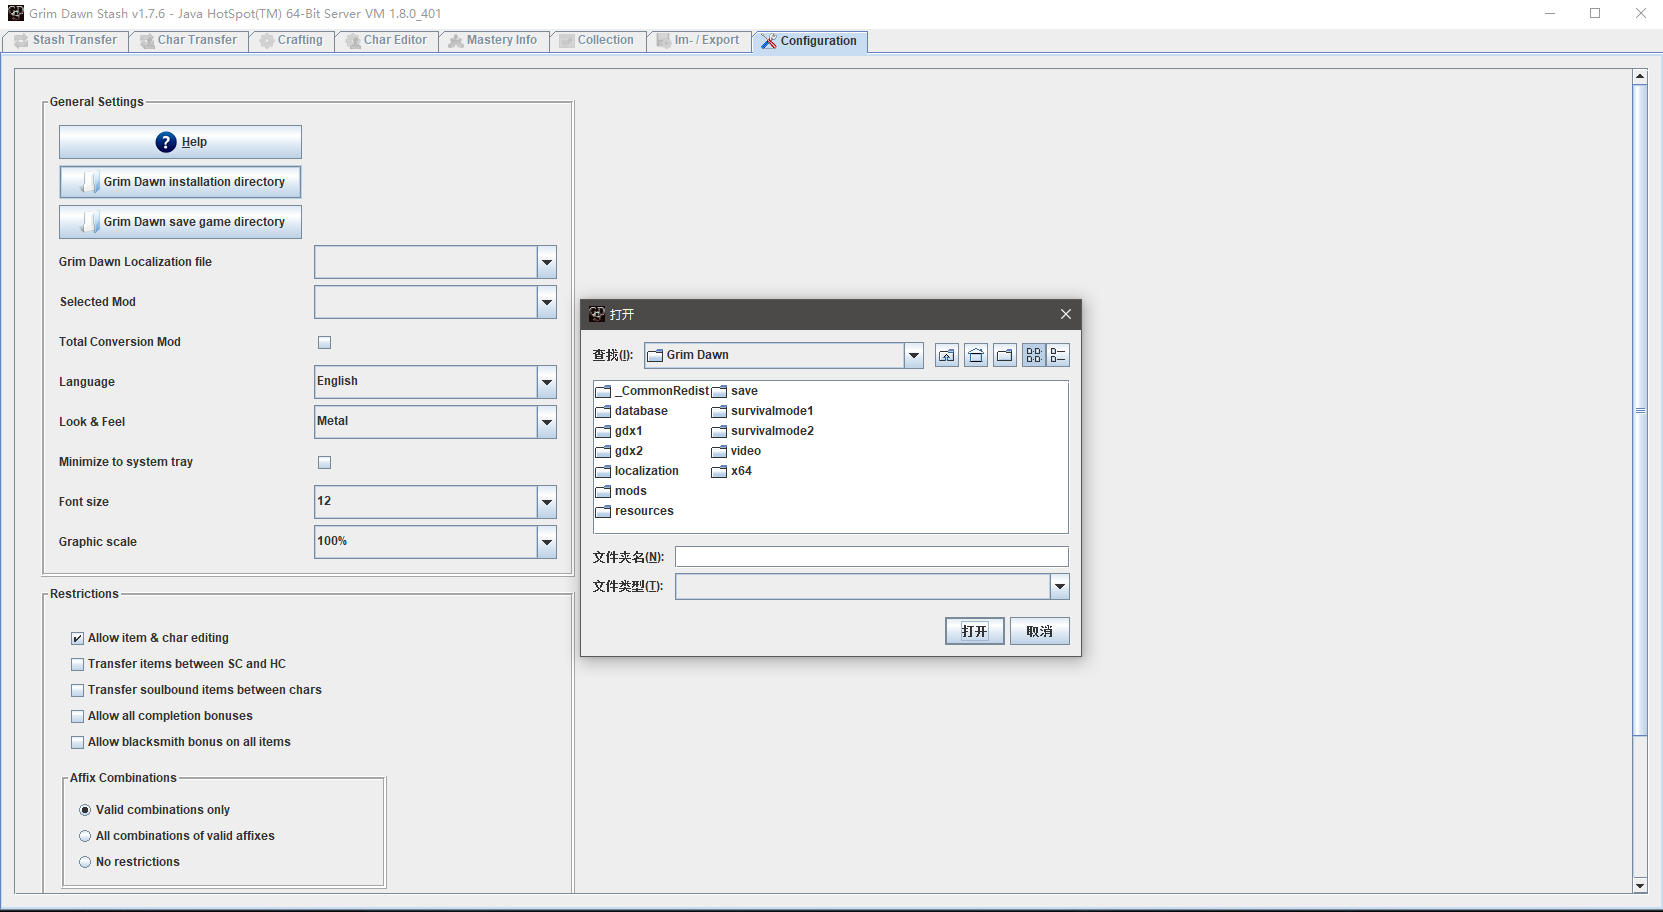Click the resources folder icon
This screenshot has width=1663, height=912.
(603, 512)
